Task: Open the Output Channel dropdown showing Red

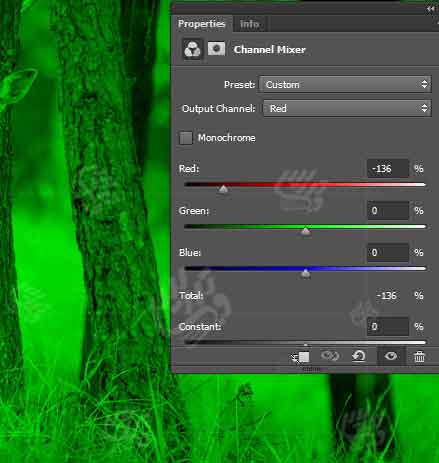Action: coord(347,108)
